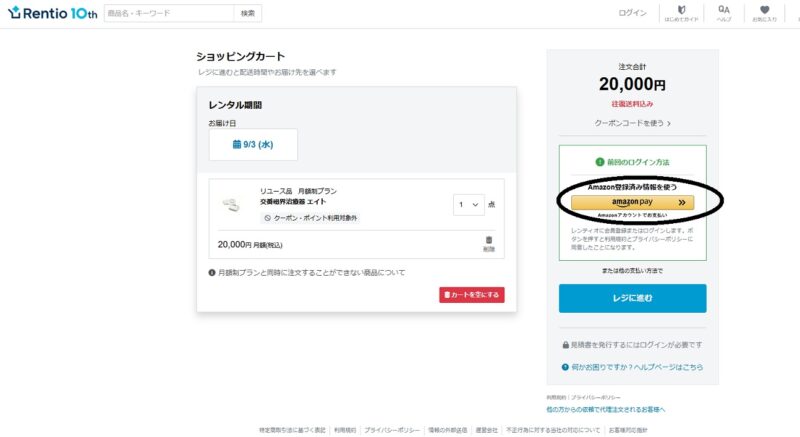Open 利用規約 link in the footer
Image resolution: width=800 pixels, height=437 pixels.
(x=345, y=429)
